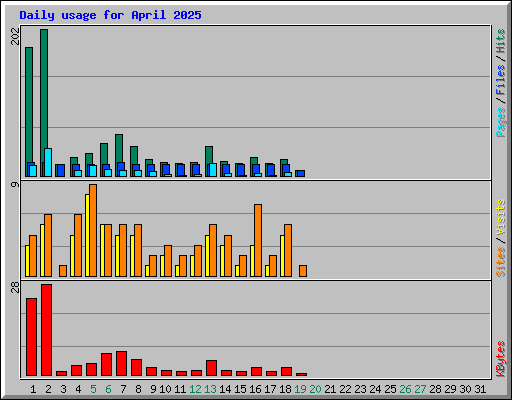The image size is (512, 400).
Task: Click the "Daily usage for April 2025" title
Action: click(x=110, y=15)
